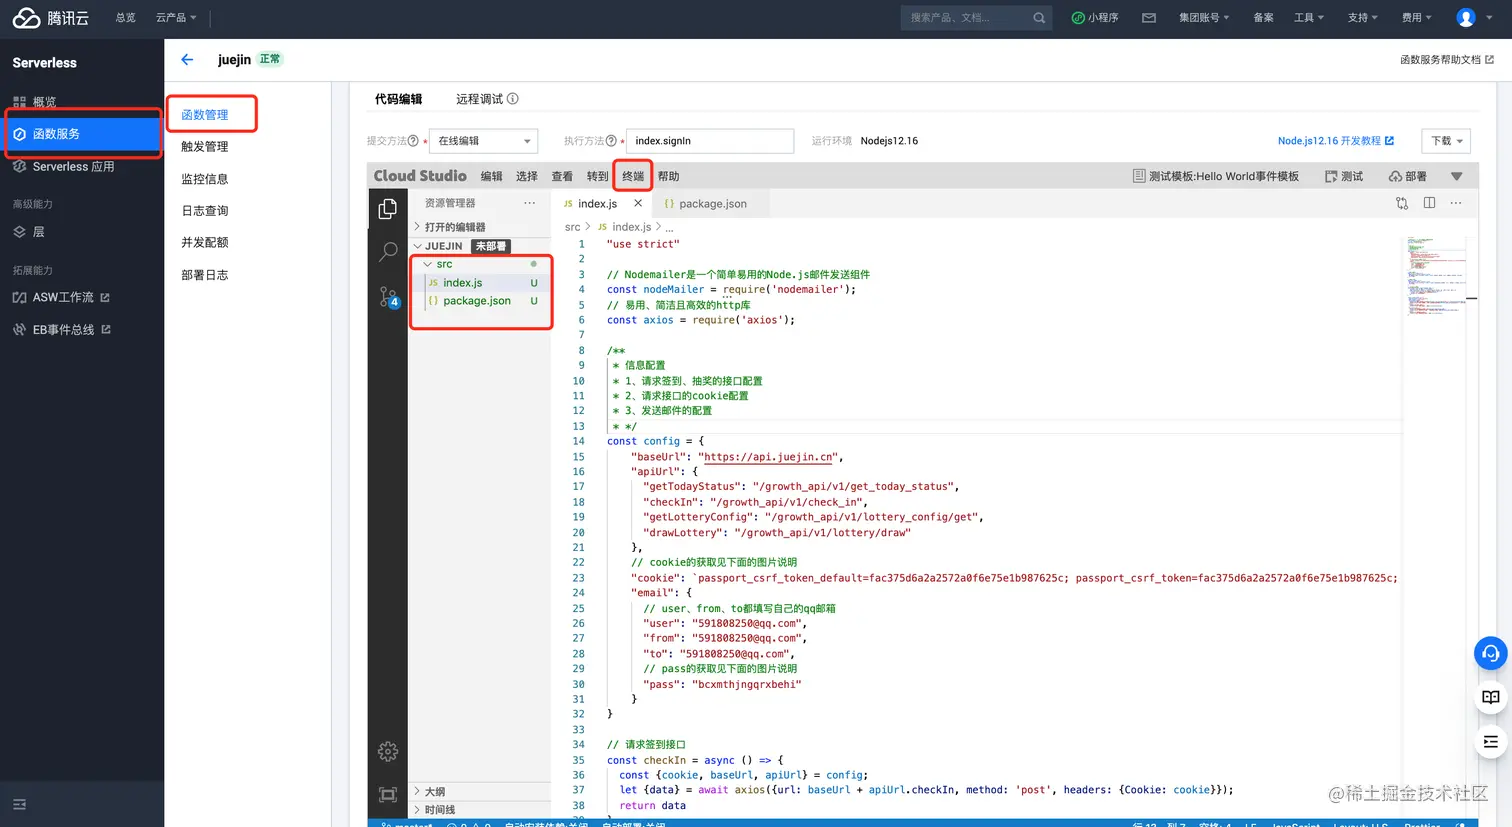Click the top bar search input box
Viewport: 1512px width, 827px height.
[x=977, y=18]
